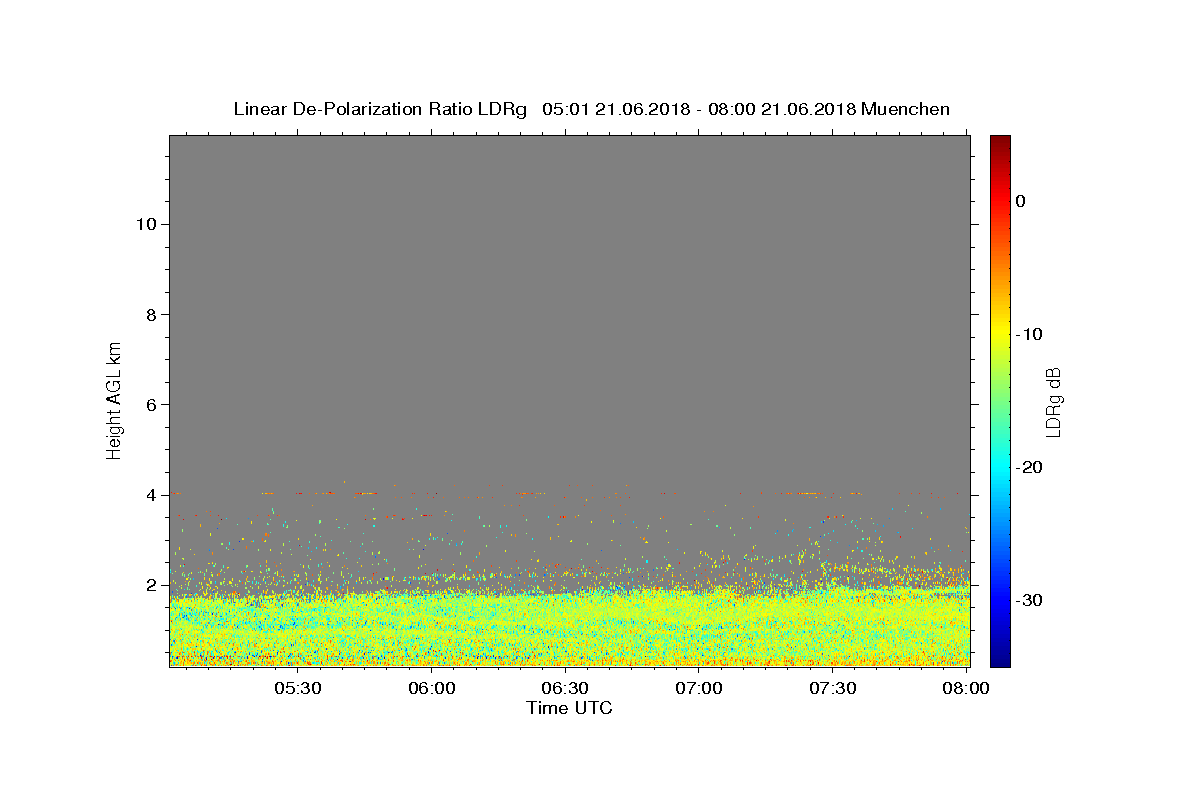Image resolution: width=1200 pixels, height=800 pixels.
Task: Click the height tick label 8
Action: [150, 314]
